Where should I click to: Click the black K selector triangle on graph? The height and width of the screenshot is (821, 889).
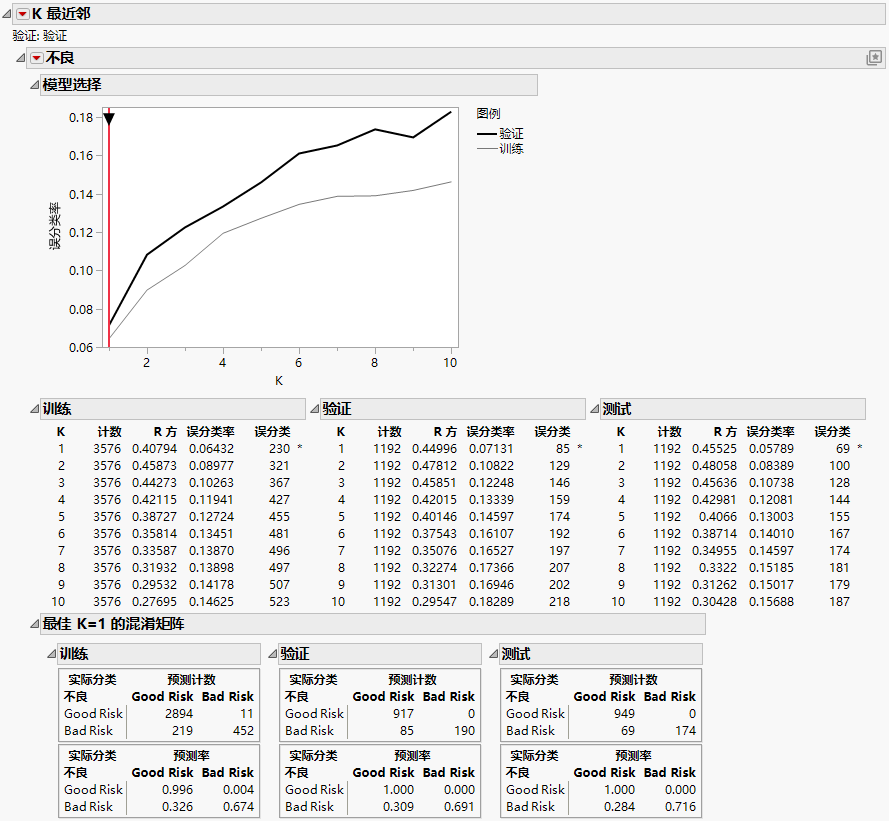pos(109,120)
